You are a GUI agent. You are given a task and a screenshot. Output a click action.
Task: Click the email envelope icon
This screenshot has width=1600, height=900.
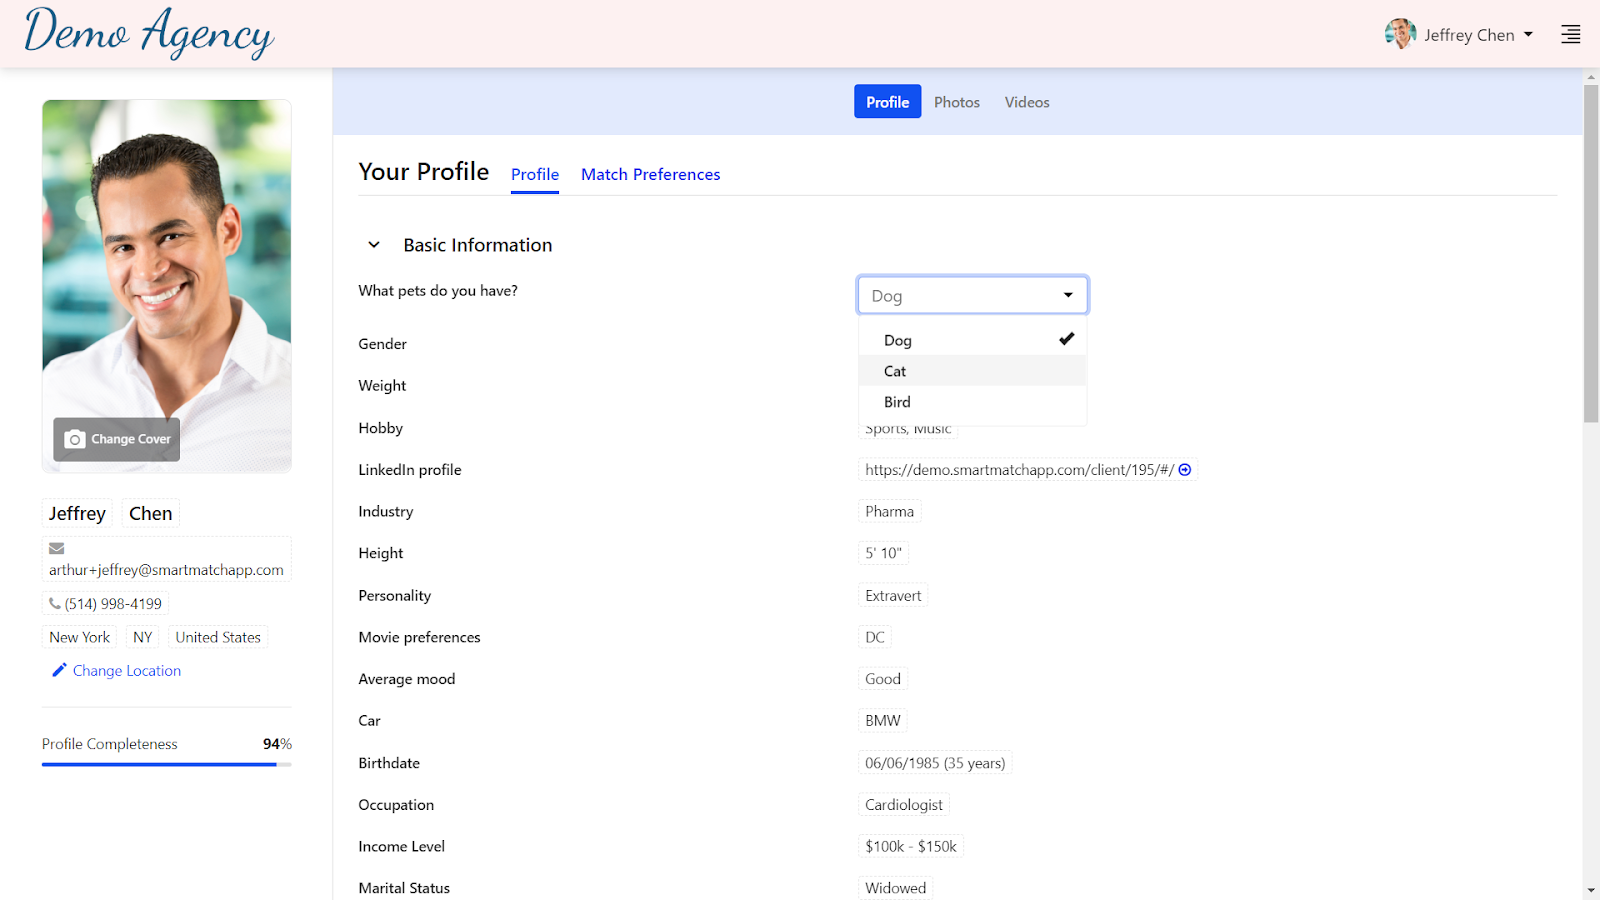coord(56,548)
